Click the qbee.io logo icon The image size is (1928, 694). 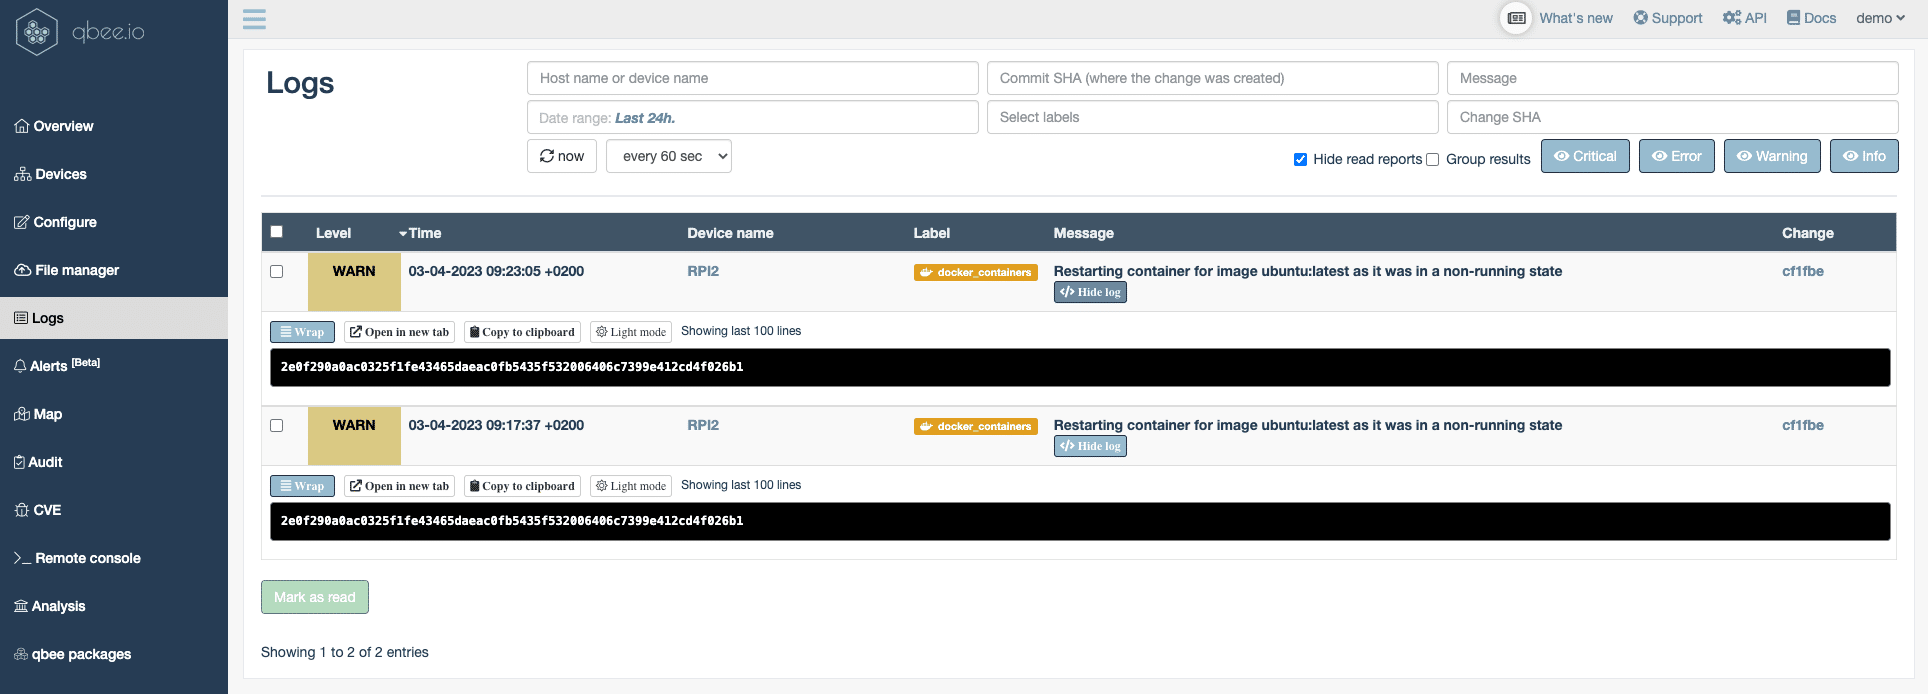tap(37, 32)
